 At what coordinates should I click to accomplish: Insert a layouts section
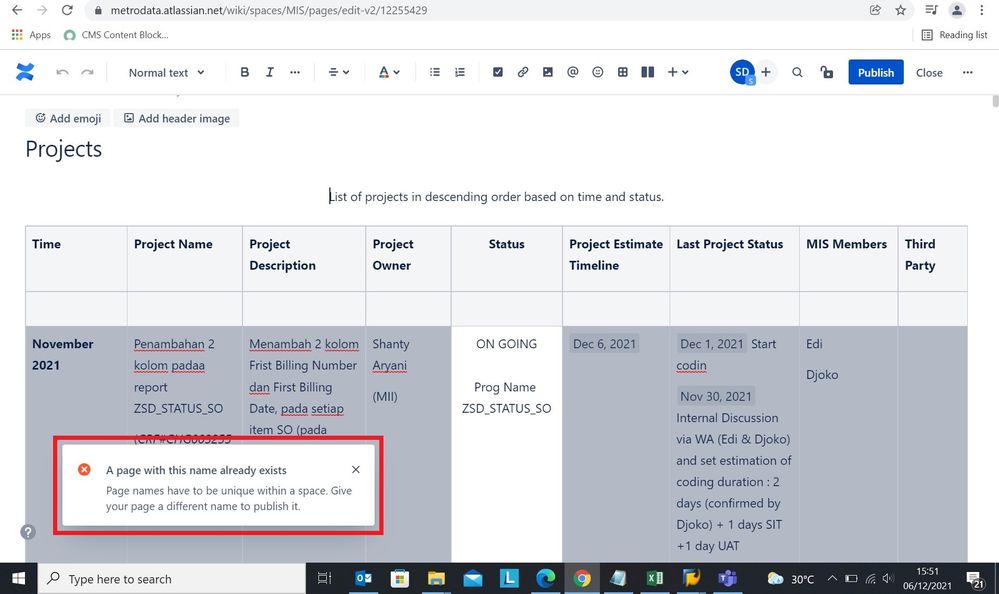tap(647, 72)
